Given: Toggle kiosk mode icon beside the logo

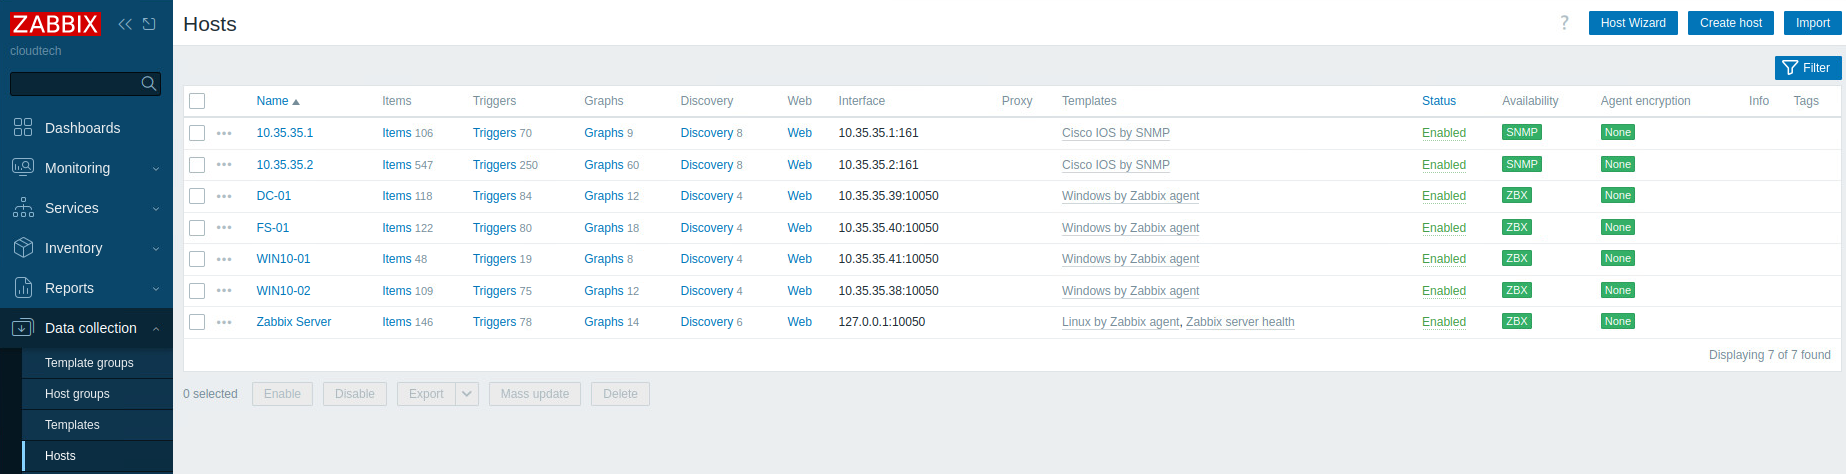Looking at the screenshot, I should (149, 24).
